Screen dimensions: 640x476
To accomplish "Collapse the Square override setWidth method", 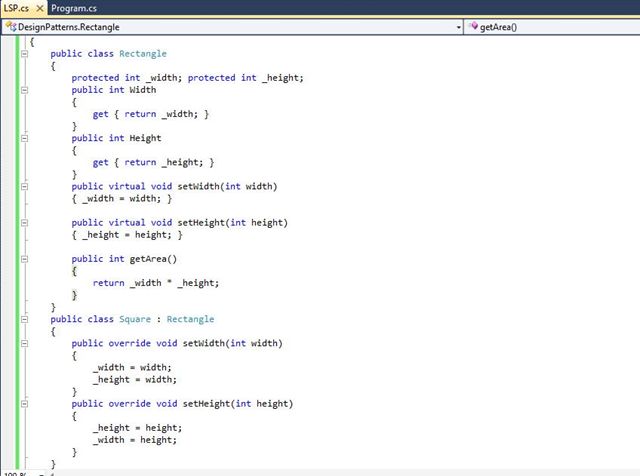I will coord(24,343).
